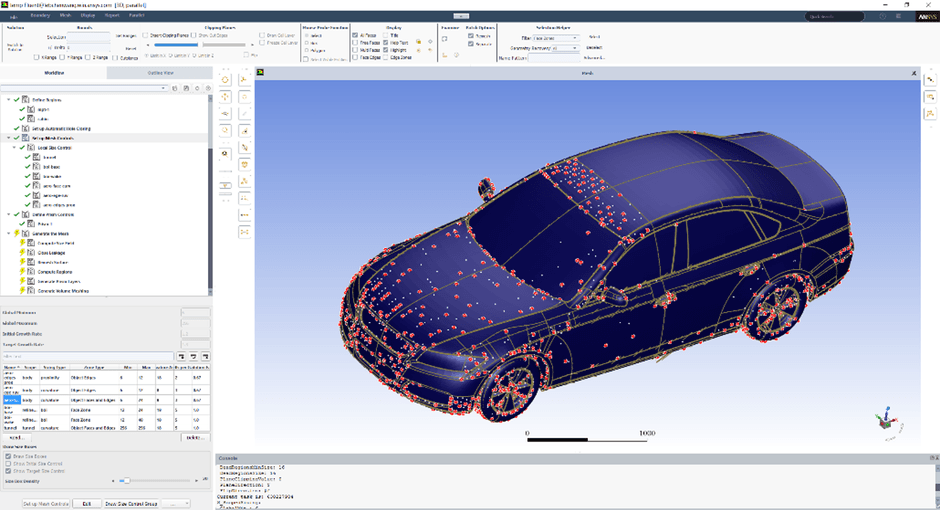Viewport: 940px width, 510px height.
Task: Click the Quick Search field
Action: [836, 16]
